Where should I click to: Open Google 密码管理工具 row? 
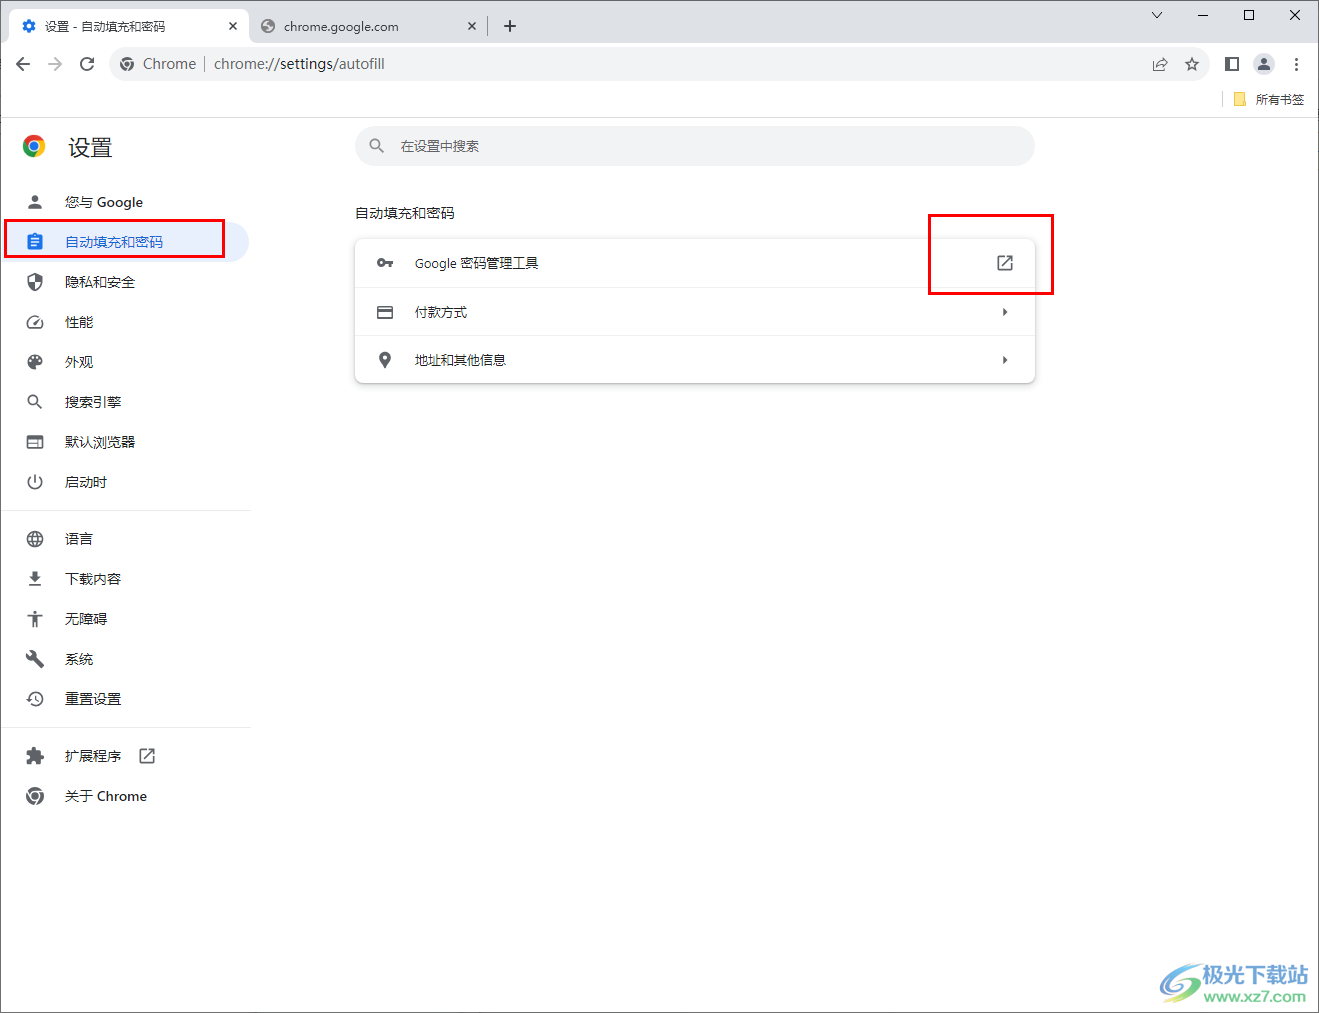[x=695, y=263]
